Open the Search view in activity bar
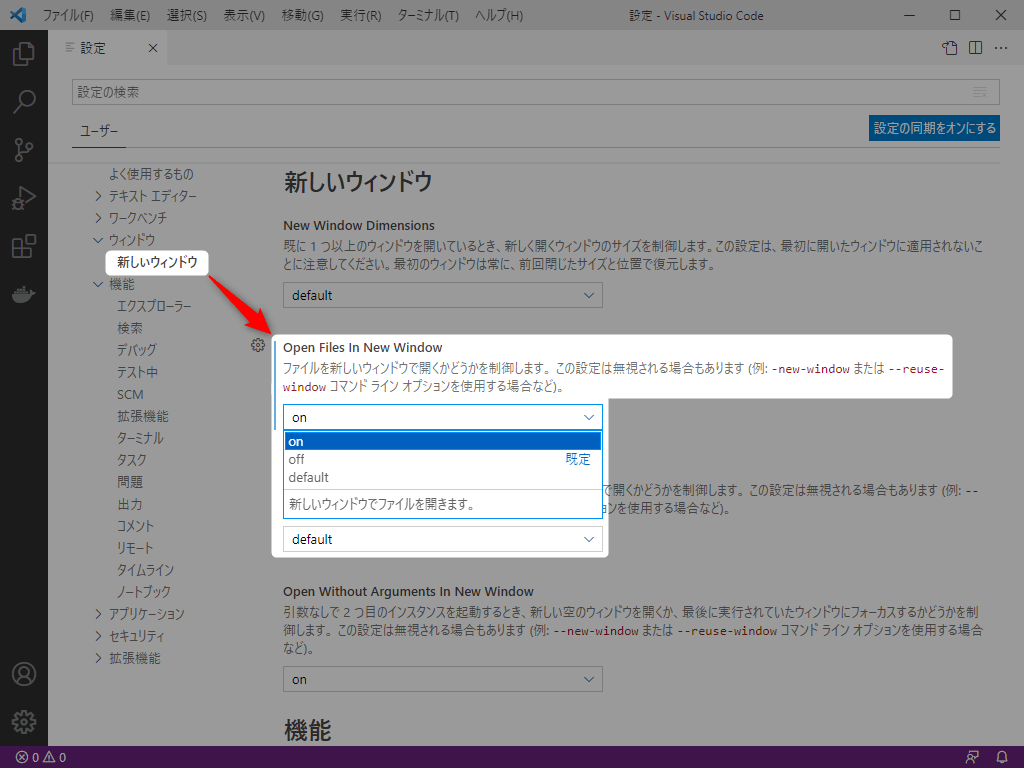 pos(24,101)
